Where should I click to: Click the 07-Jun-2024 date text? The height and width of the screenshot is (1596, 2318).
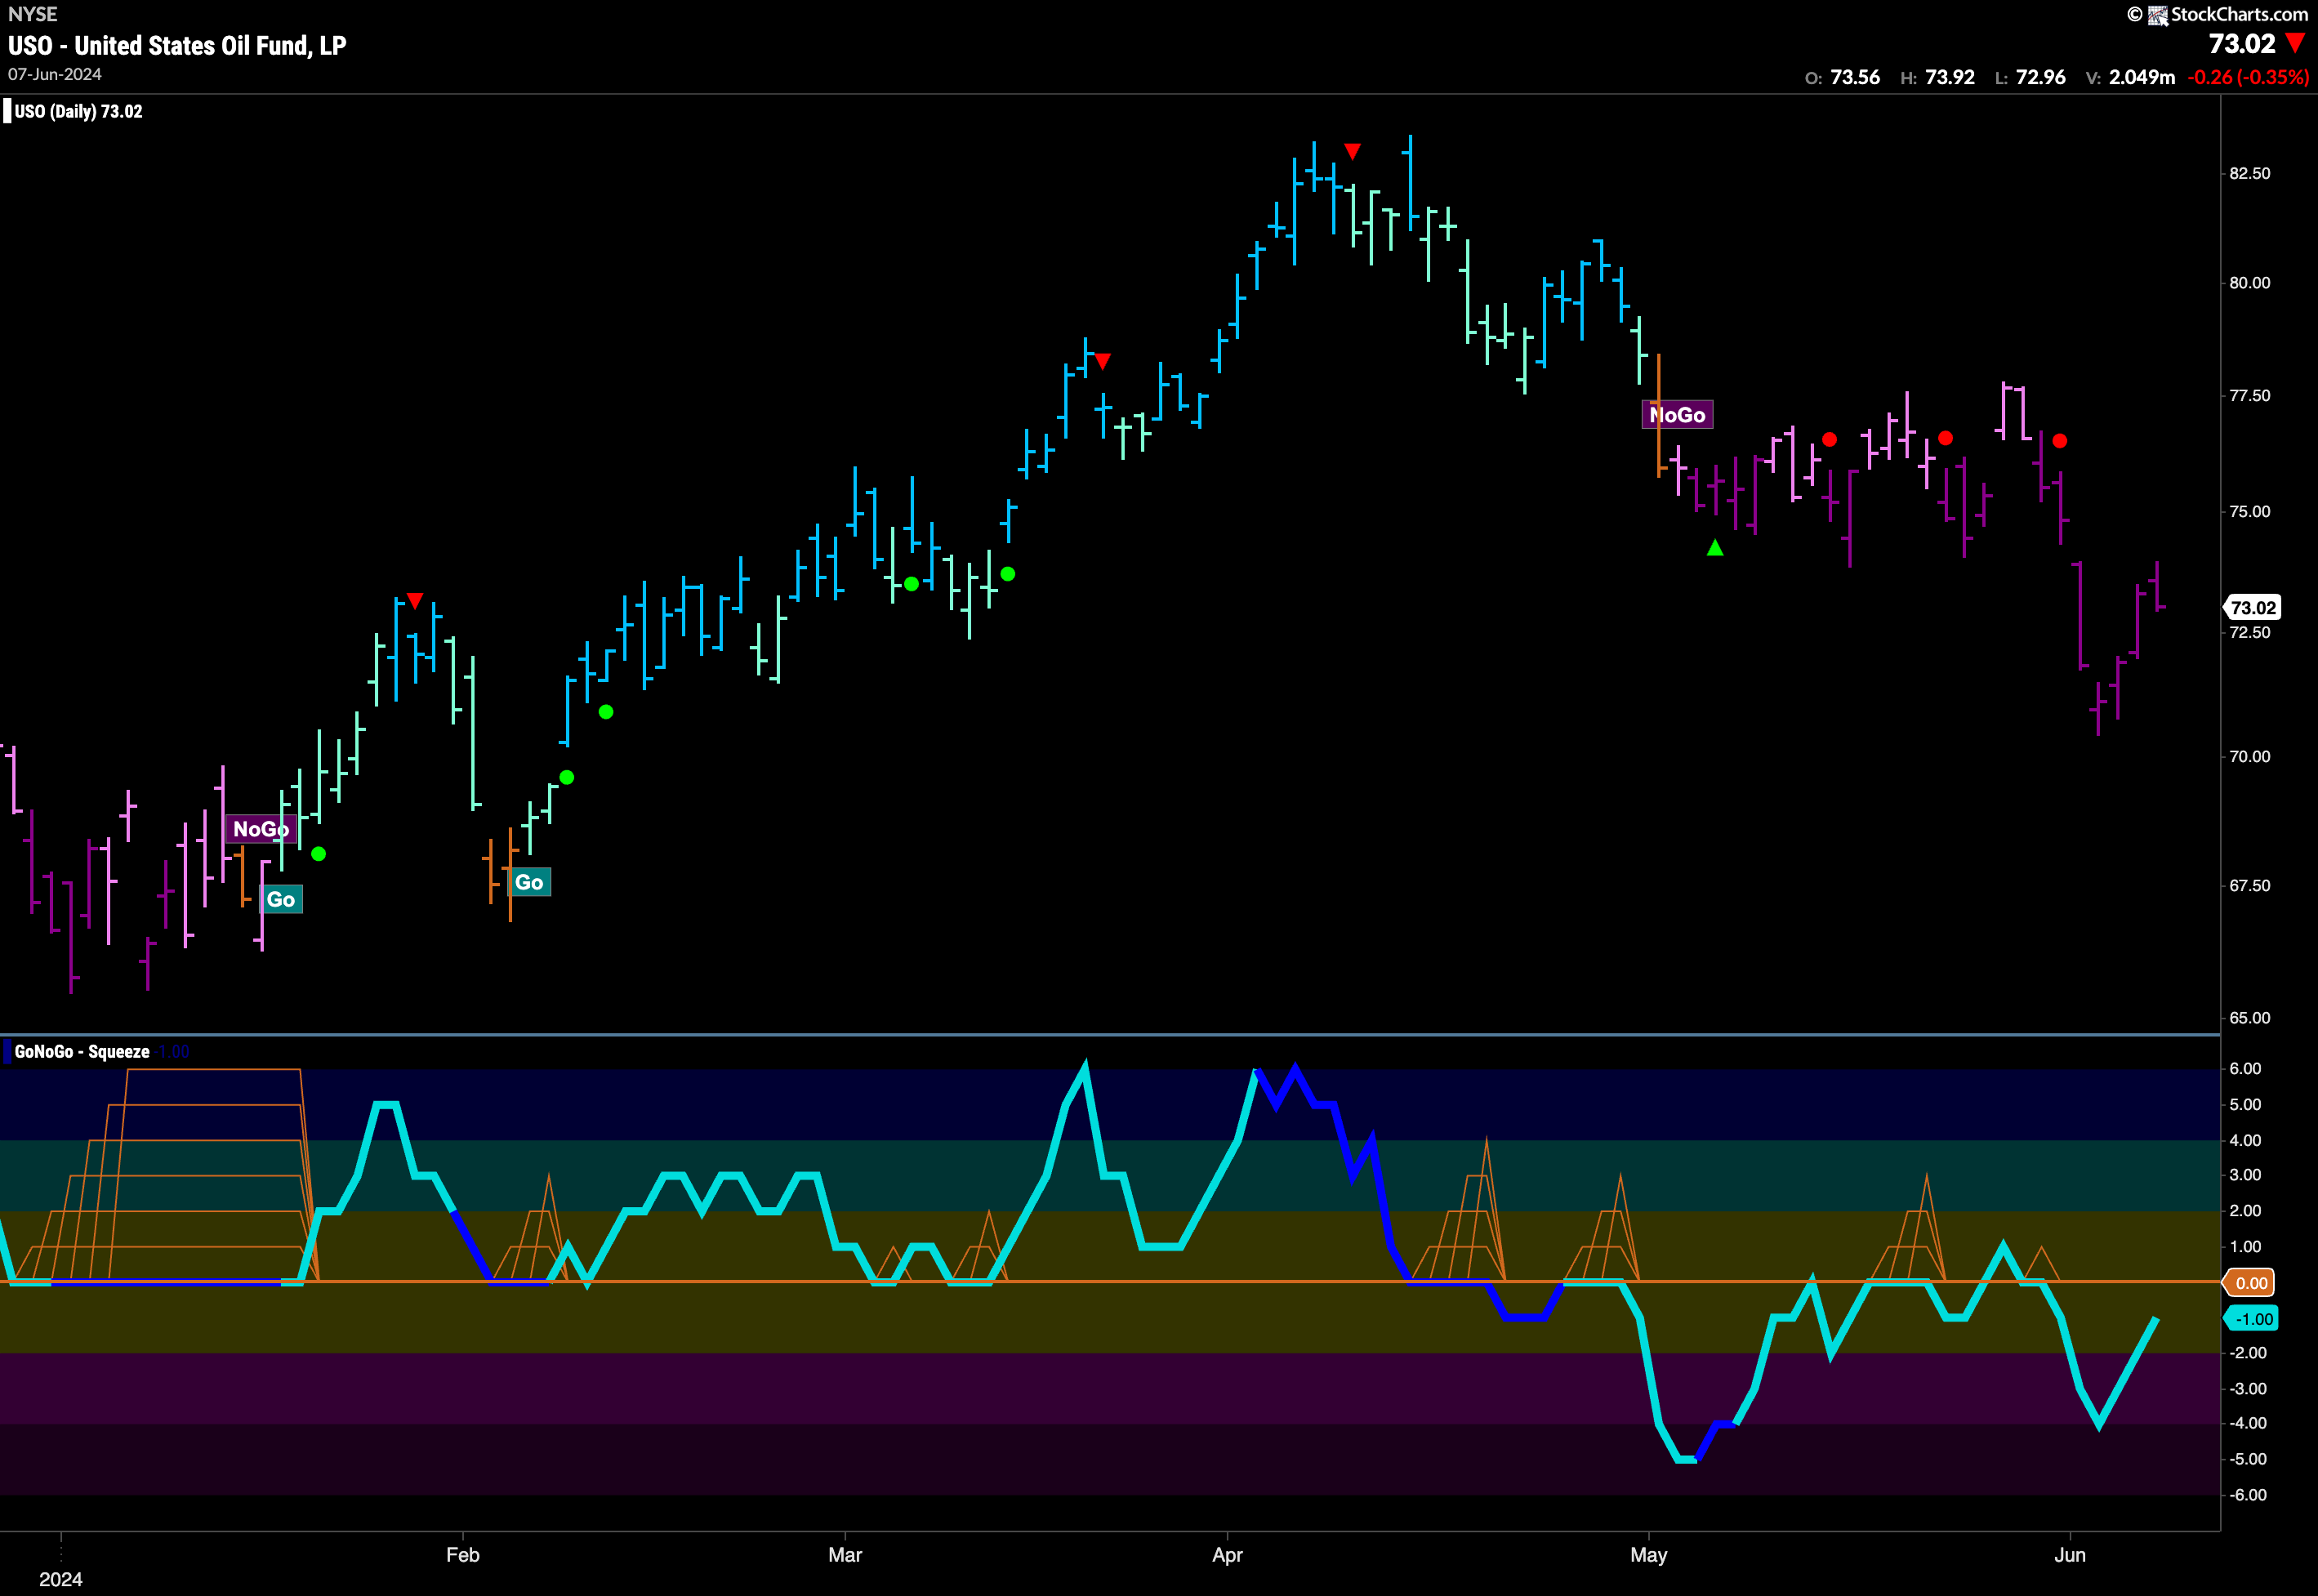[55, 75]
